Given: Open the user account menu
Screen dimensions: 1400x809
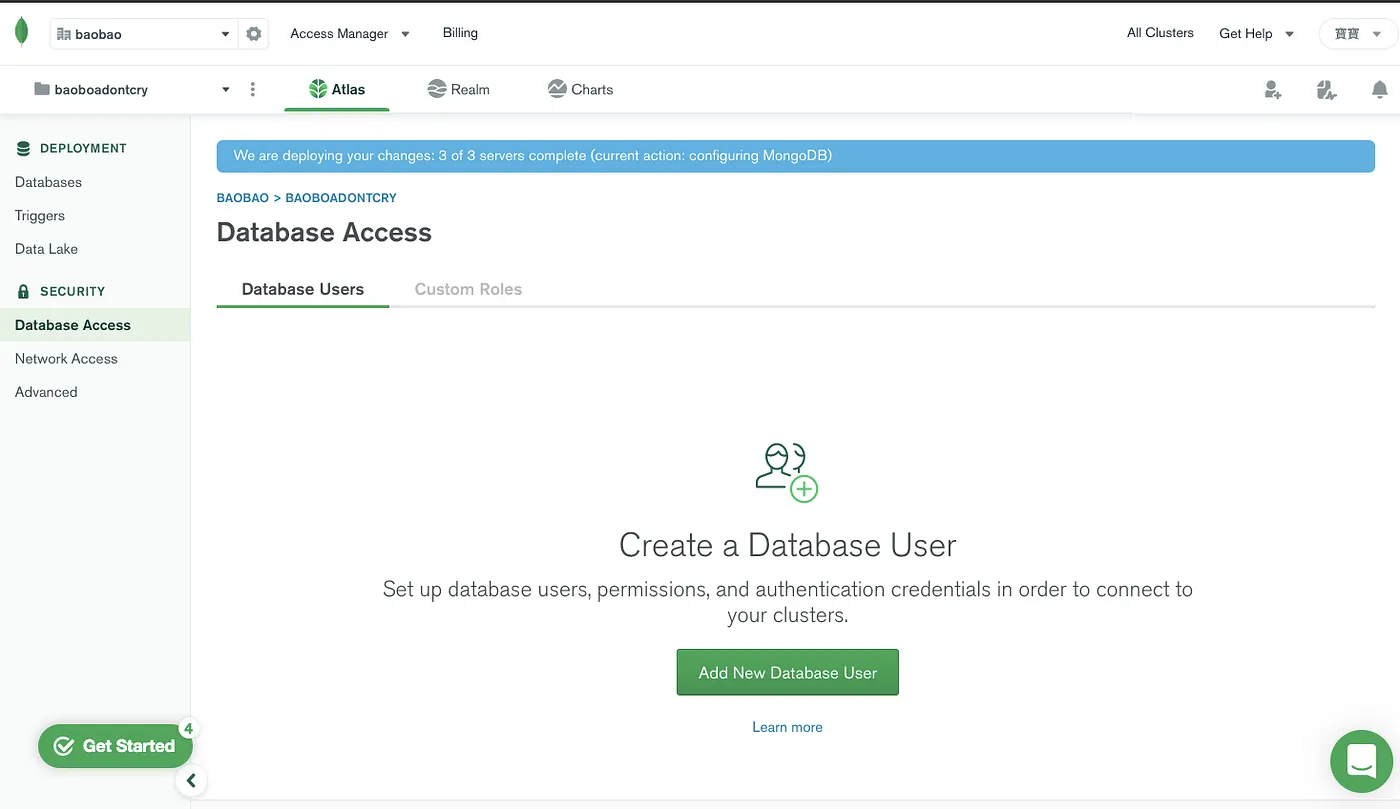Looking at the screenshot, I should point(1357,33).
